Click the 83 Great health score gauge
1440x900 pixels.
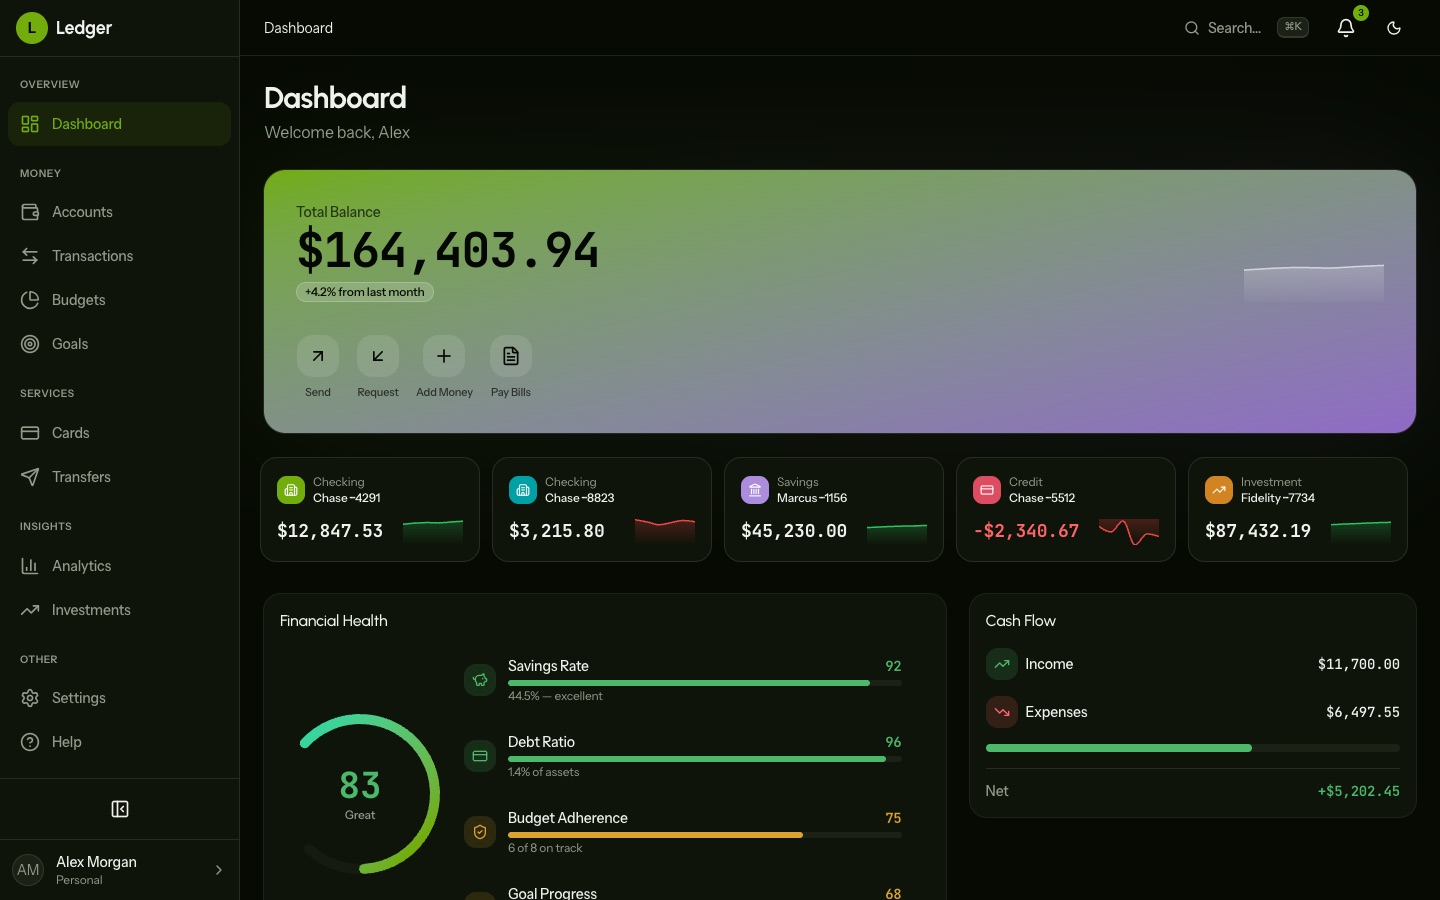click(x=360, y=794)
